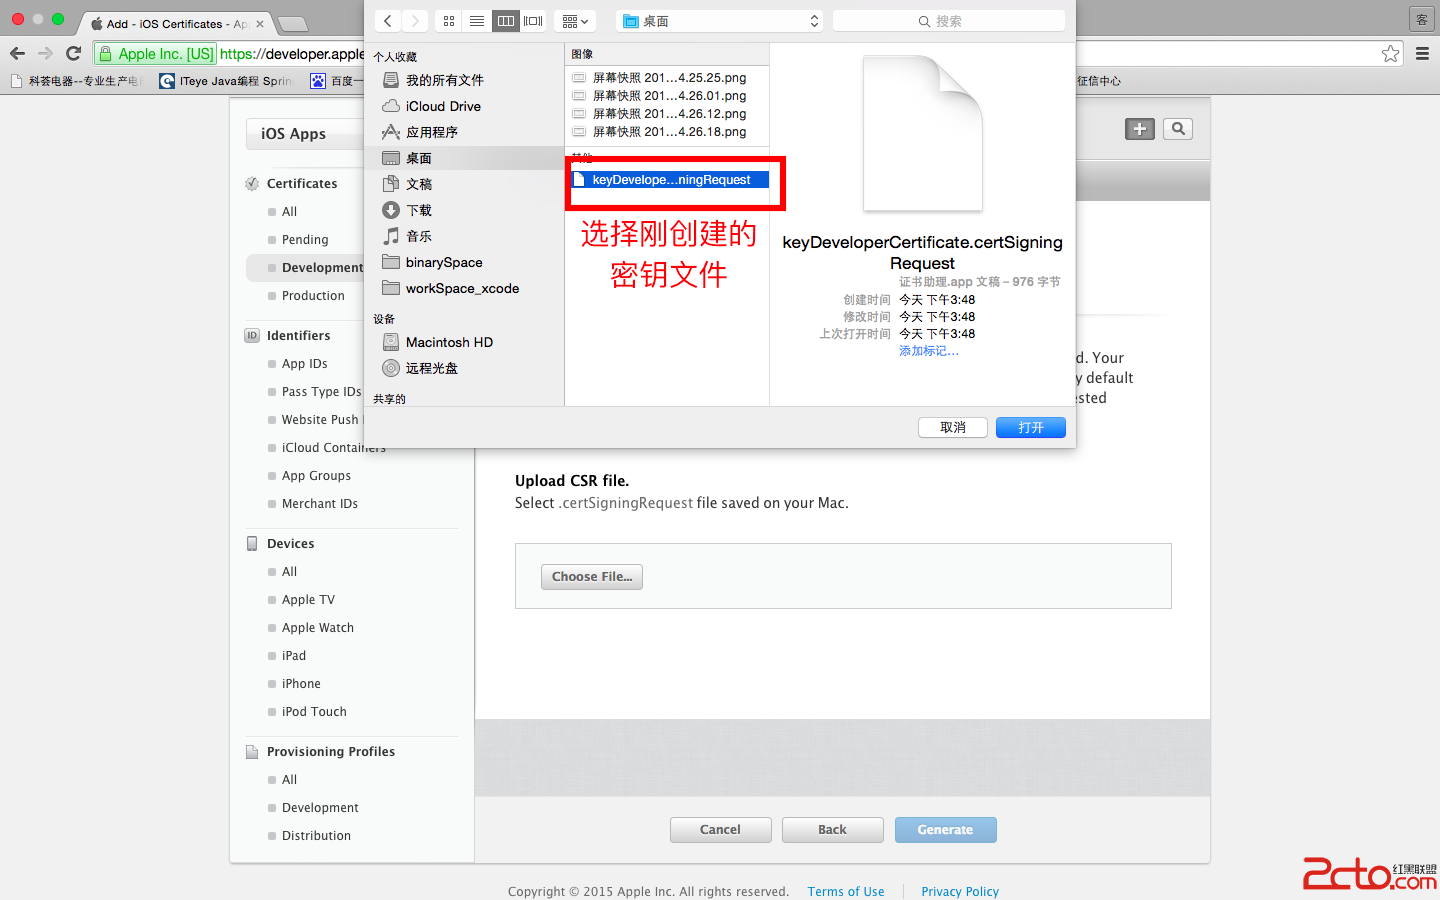Select the screenshot file ending 4.26.18.png
This screenshot has width=1440, height=900.
pos(667,132)
